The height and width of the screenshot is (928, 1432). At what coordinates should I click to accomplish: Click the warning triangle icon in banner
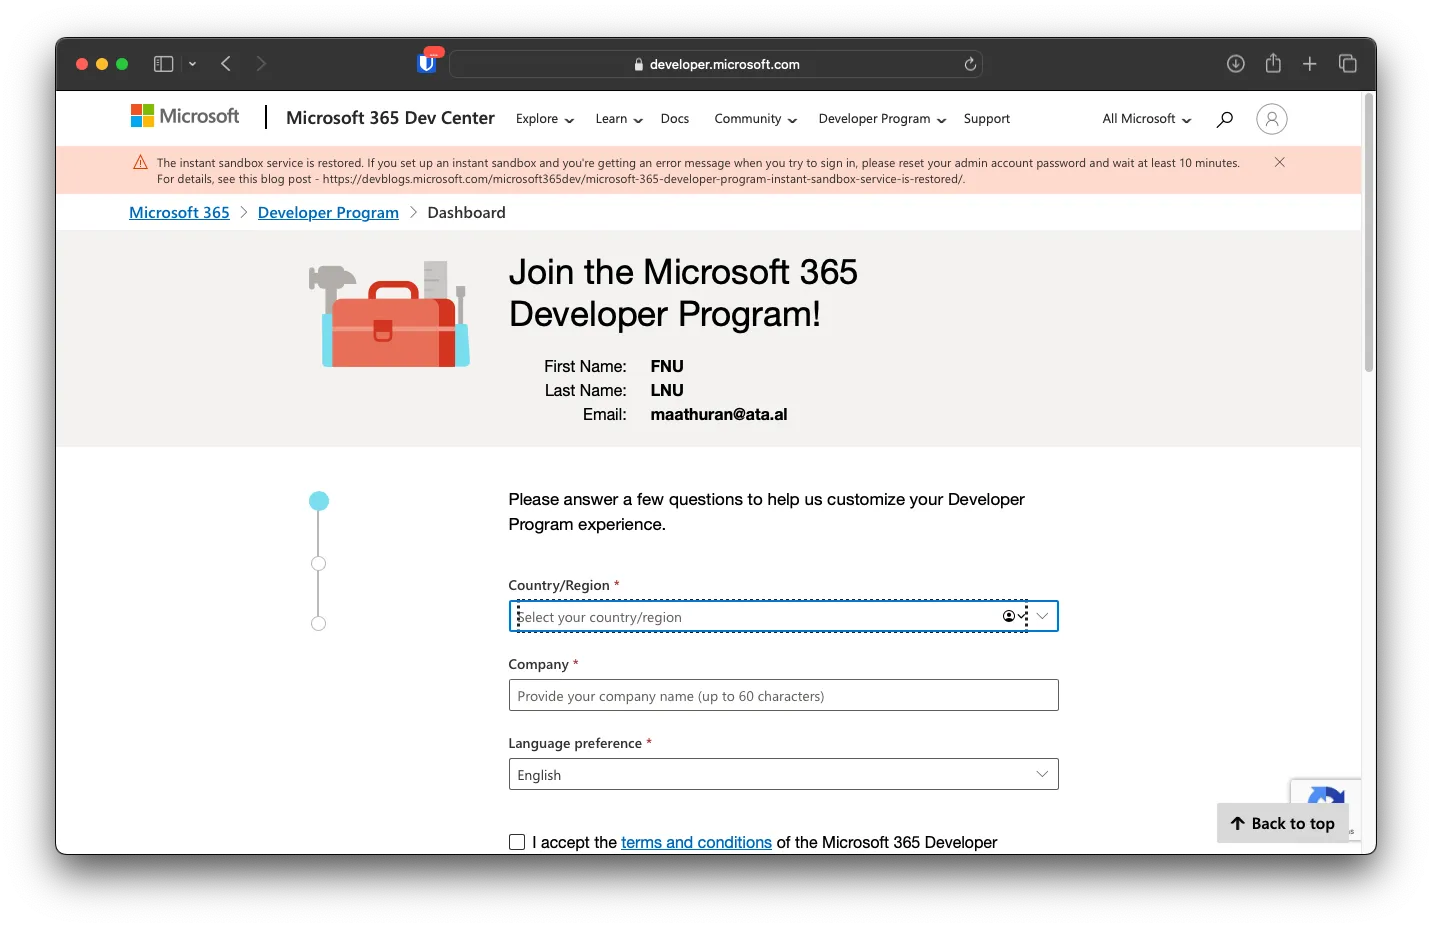[x=141, y=163]
